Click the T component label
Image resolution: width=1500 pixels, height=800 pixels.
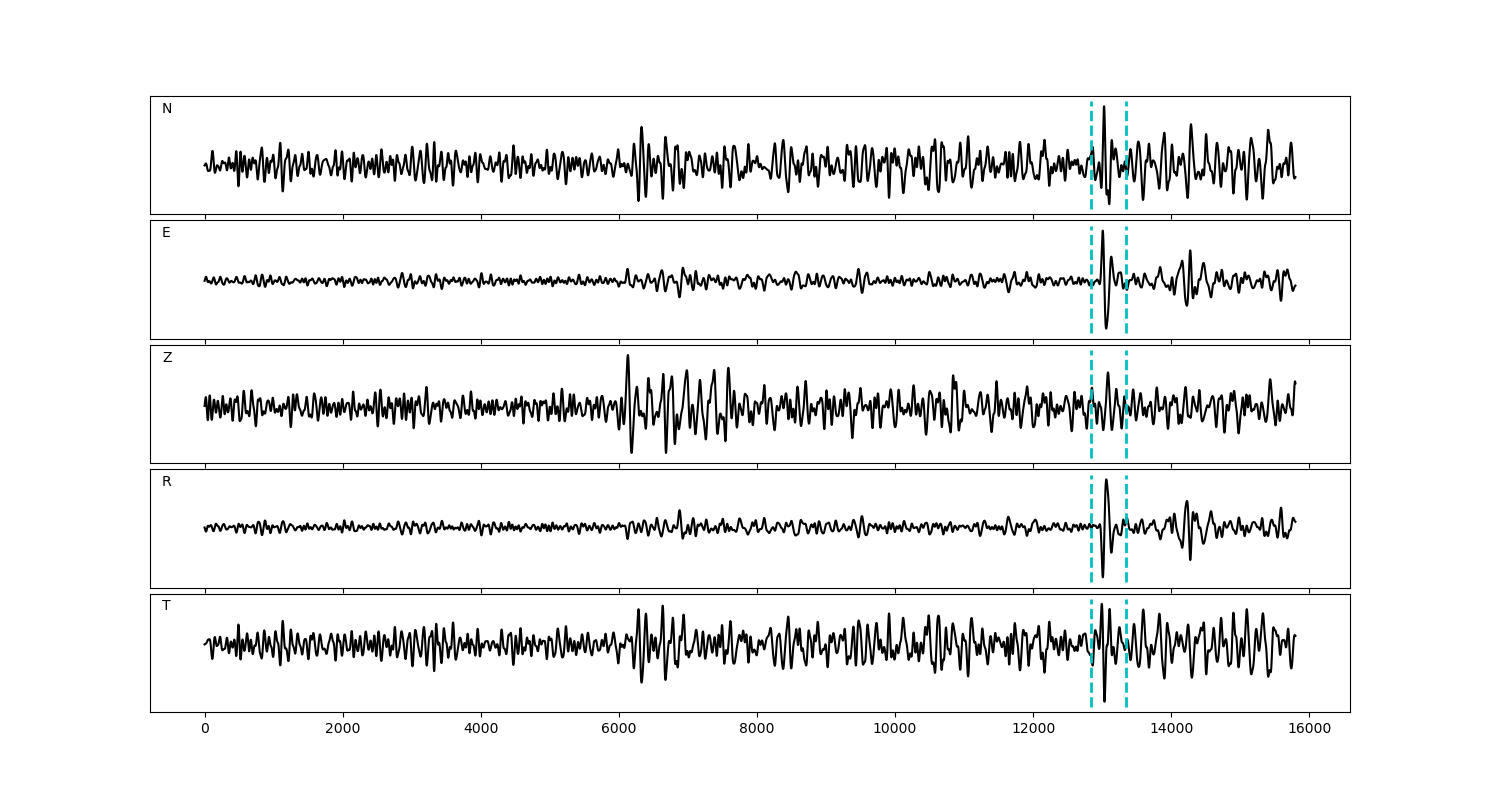[x=166, y=606]
